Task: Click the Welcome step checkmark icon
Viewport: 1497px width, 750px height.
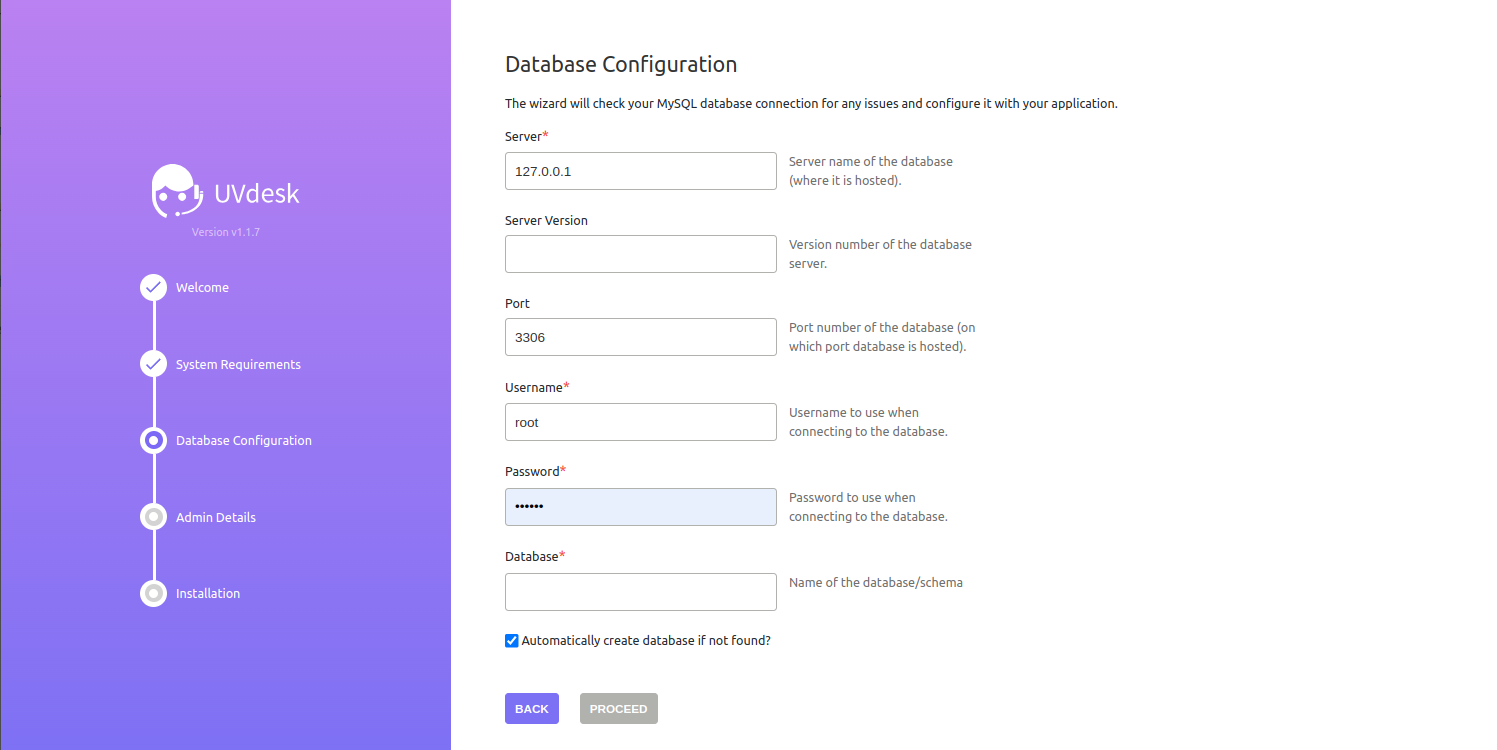Action: point(153,288)
